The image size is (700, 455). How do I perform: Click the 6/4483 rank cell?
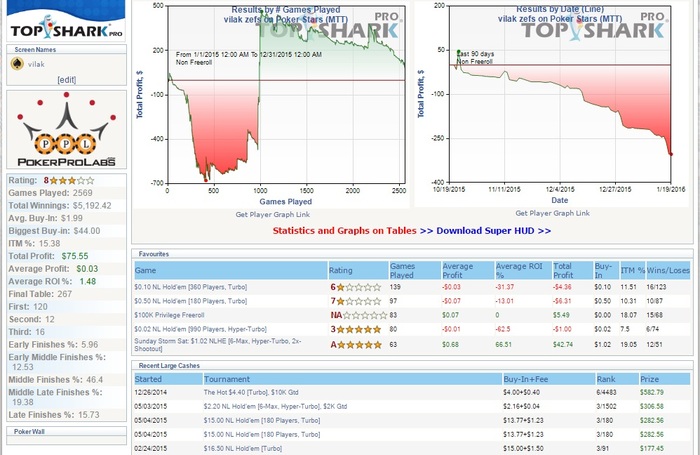click(606, 392)
